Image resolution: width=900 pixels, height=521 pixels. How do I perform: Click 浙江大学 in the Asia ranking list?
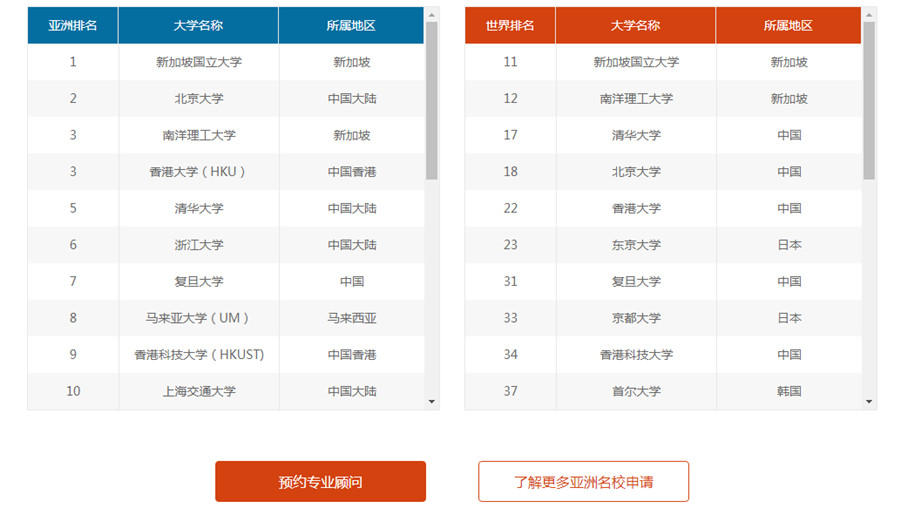click(x=198, y=245)
